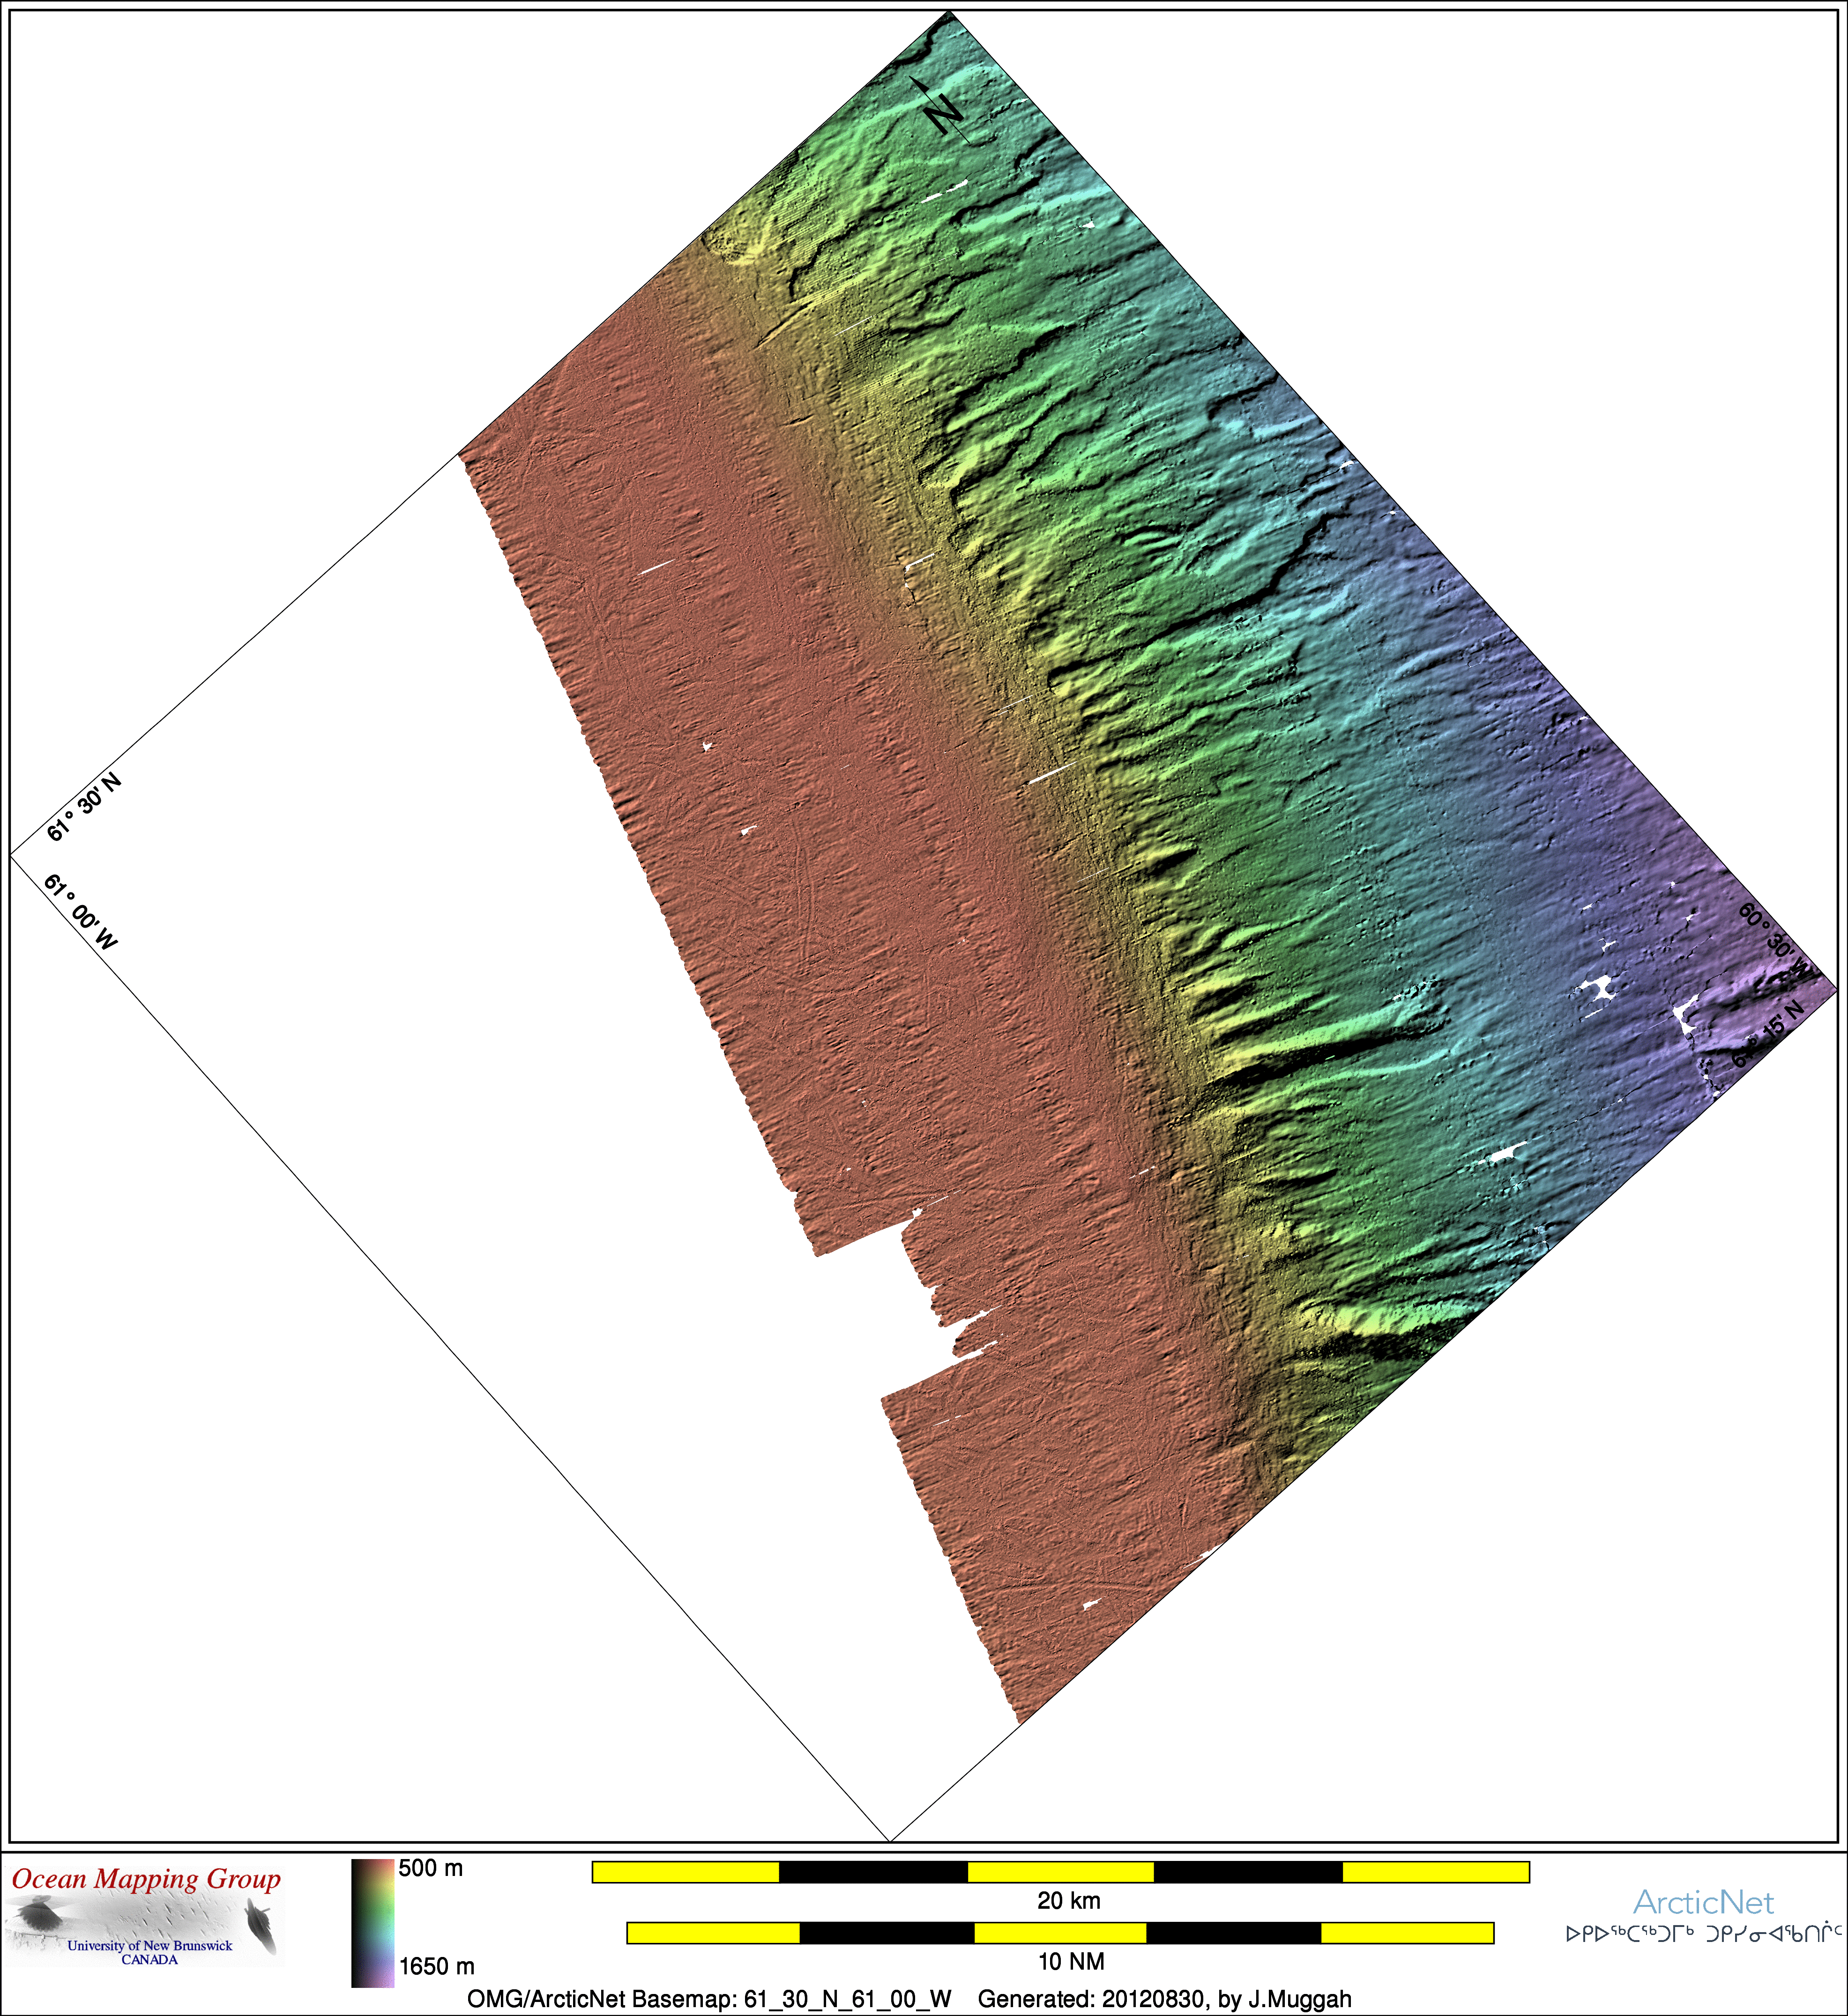Click the last yellow segment of NM scale bar

1406,1932
